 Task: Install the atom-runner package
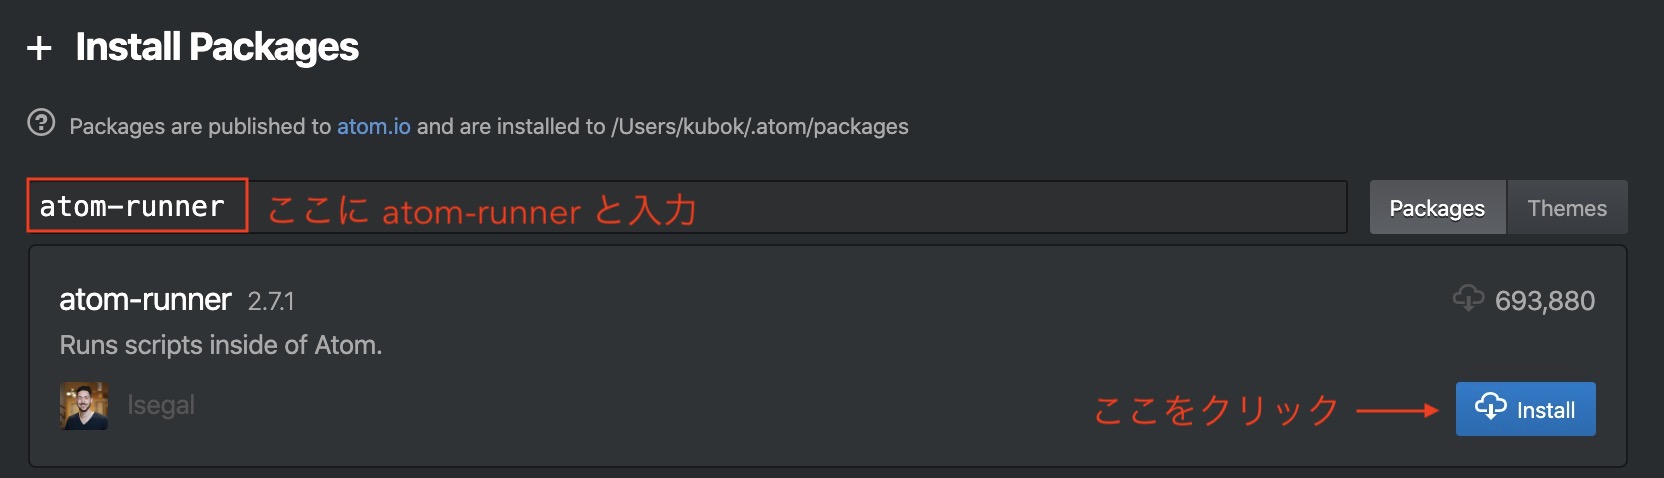click(1525, 409)
